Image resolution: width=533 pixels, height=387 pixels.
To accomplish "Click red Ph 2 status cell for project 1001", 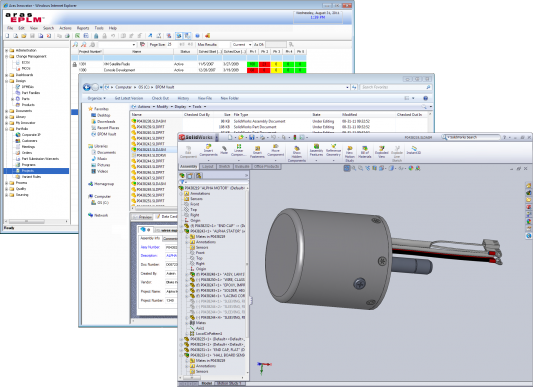I will coord(264,64).
